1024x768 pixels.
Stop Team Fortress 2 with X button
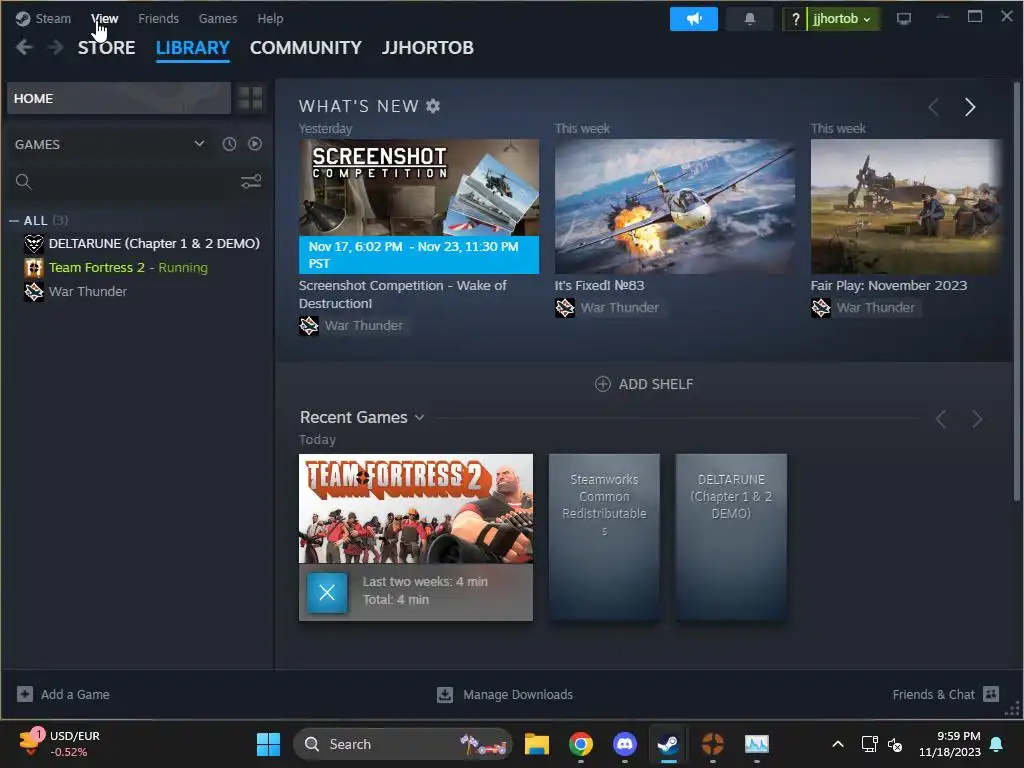327,592
